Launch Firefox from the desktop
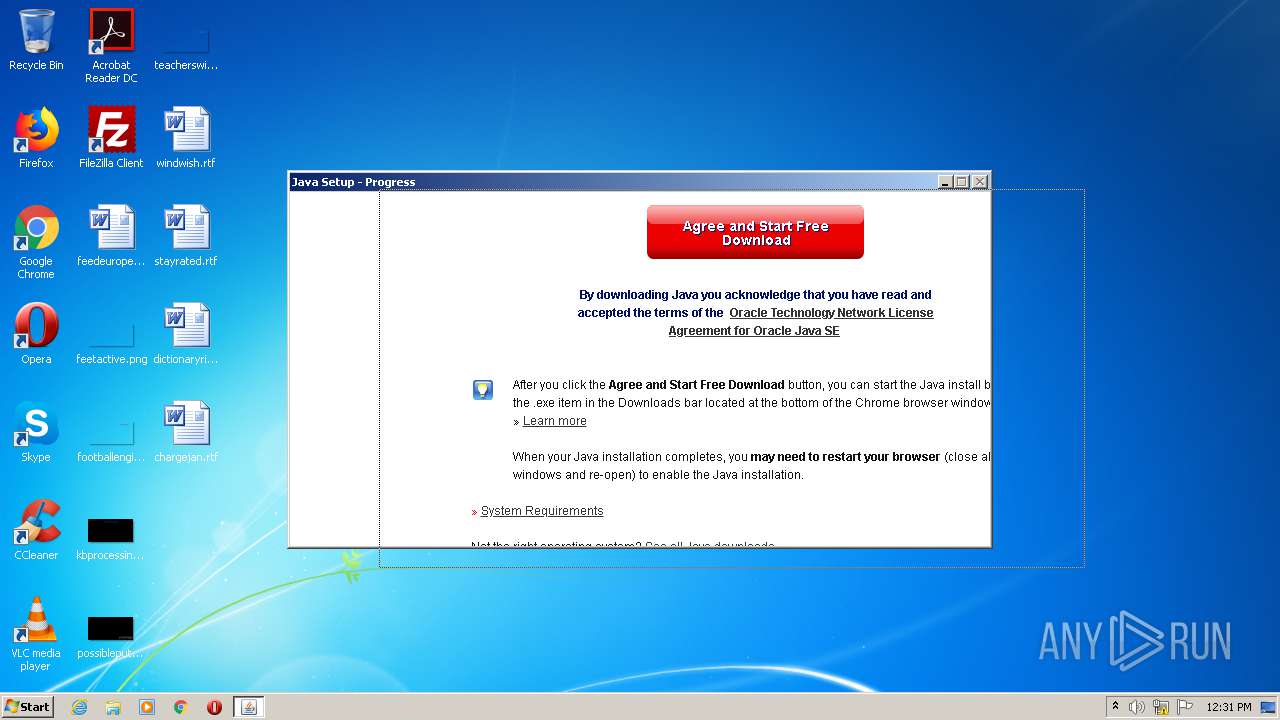1280x720 pixels. pos(36,138)
